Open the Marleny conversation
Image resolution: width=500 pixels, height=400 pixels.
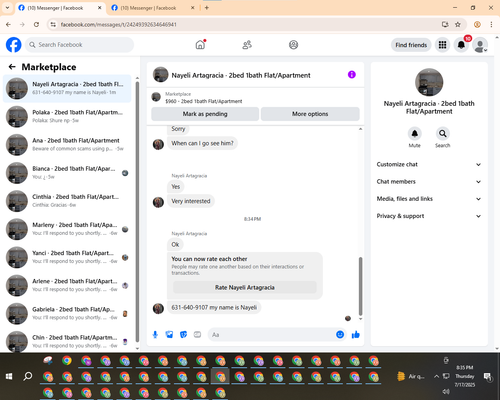[x=67, y=229]
